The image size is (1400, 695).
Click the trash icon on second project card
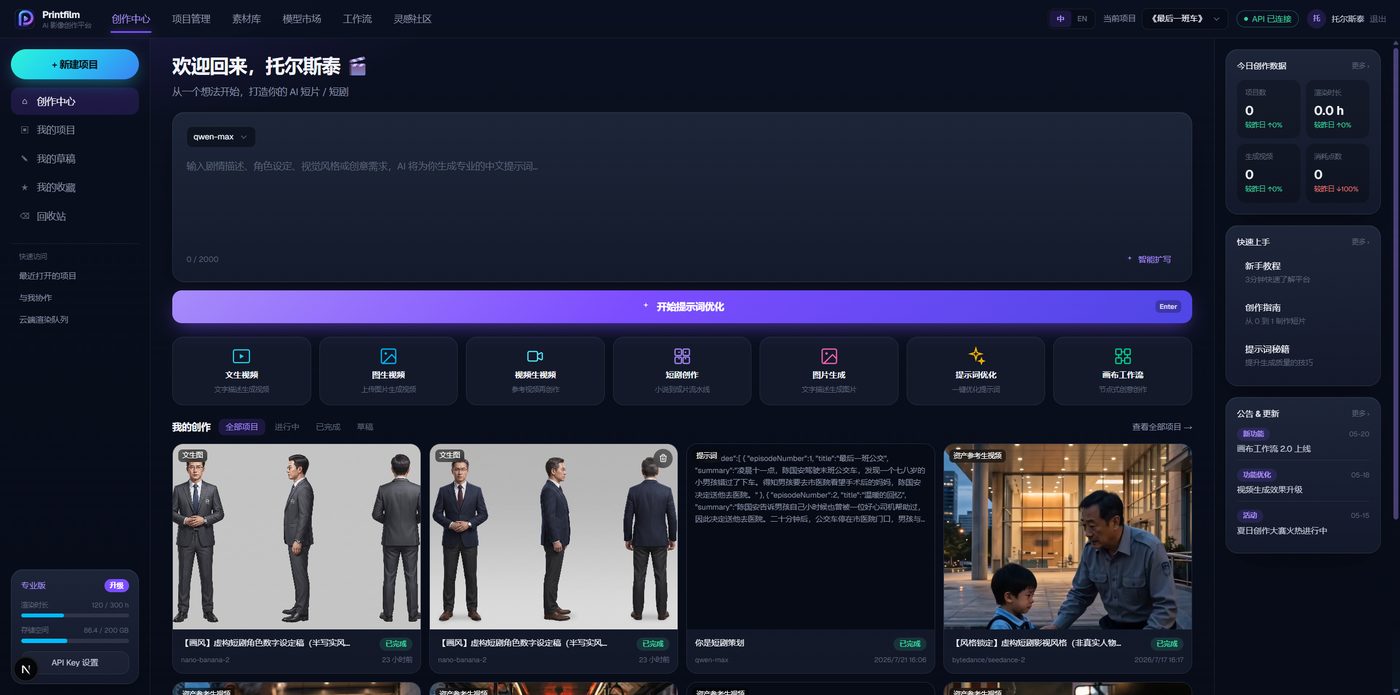click(x=662, y=458)
